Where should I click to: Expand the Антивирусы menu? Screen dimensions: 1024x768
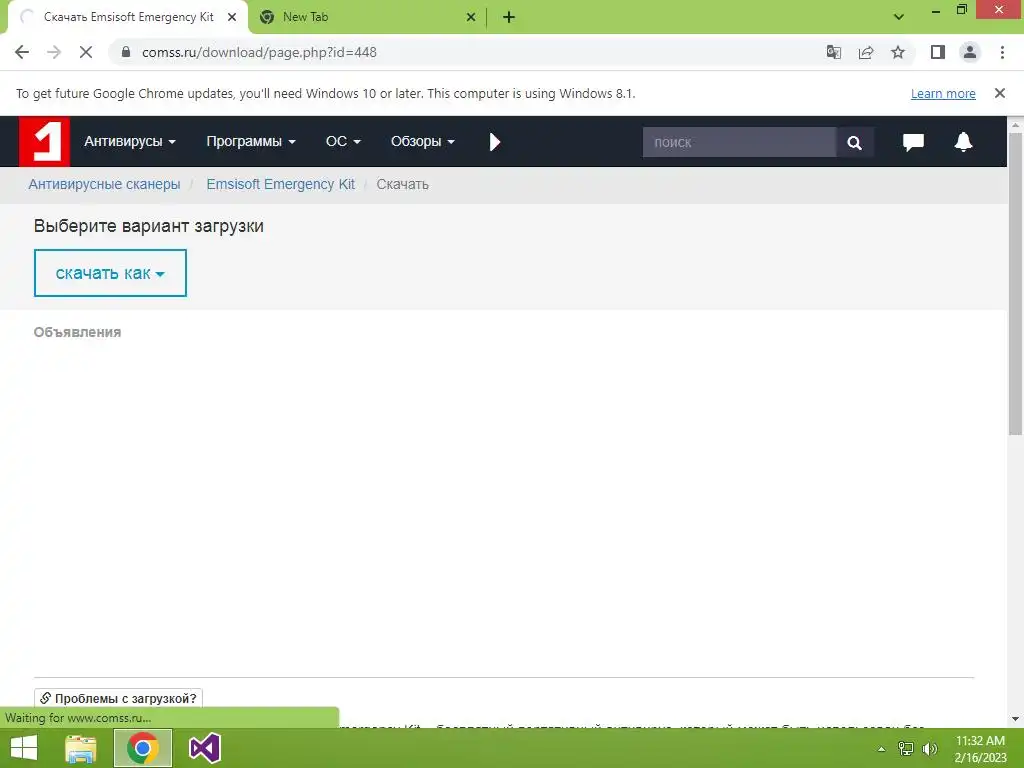pos(130,142)
